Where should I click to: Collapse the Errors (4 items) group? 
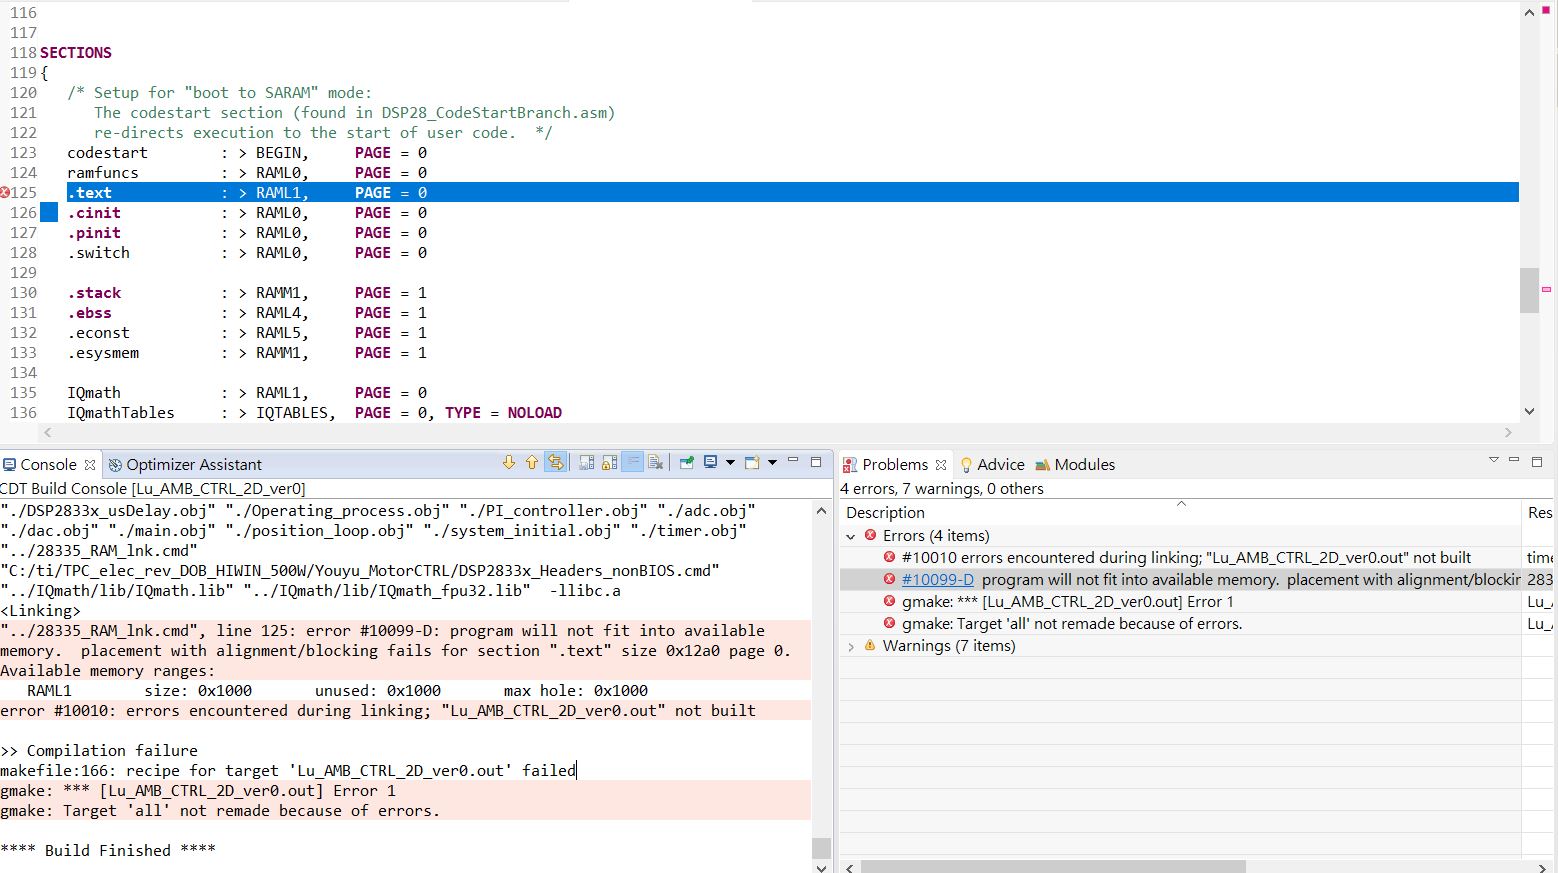pyautogui.click(x=851, y=536)
